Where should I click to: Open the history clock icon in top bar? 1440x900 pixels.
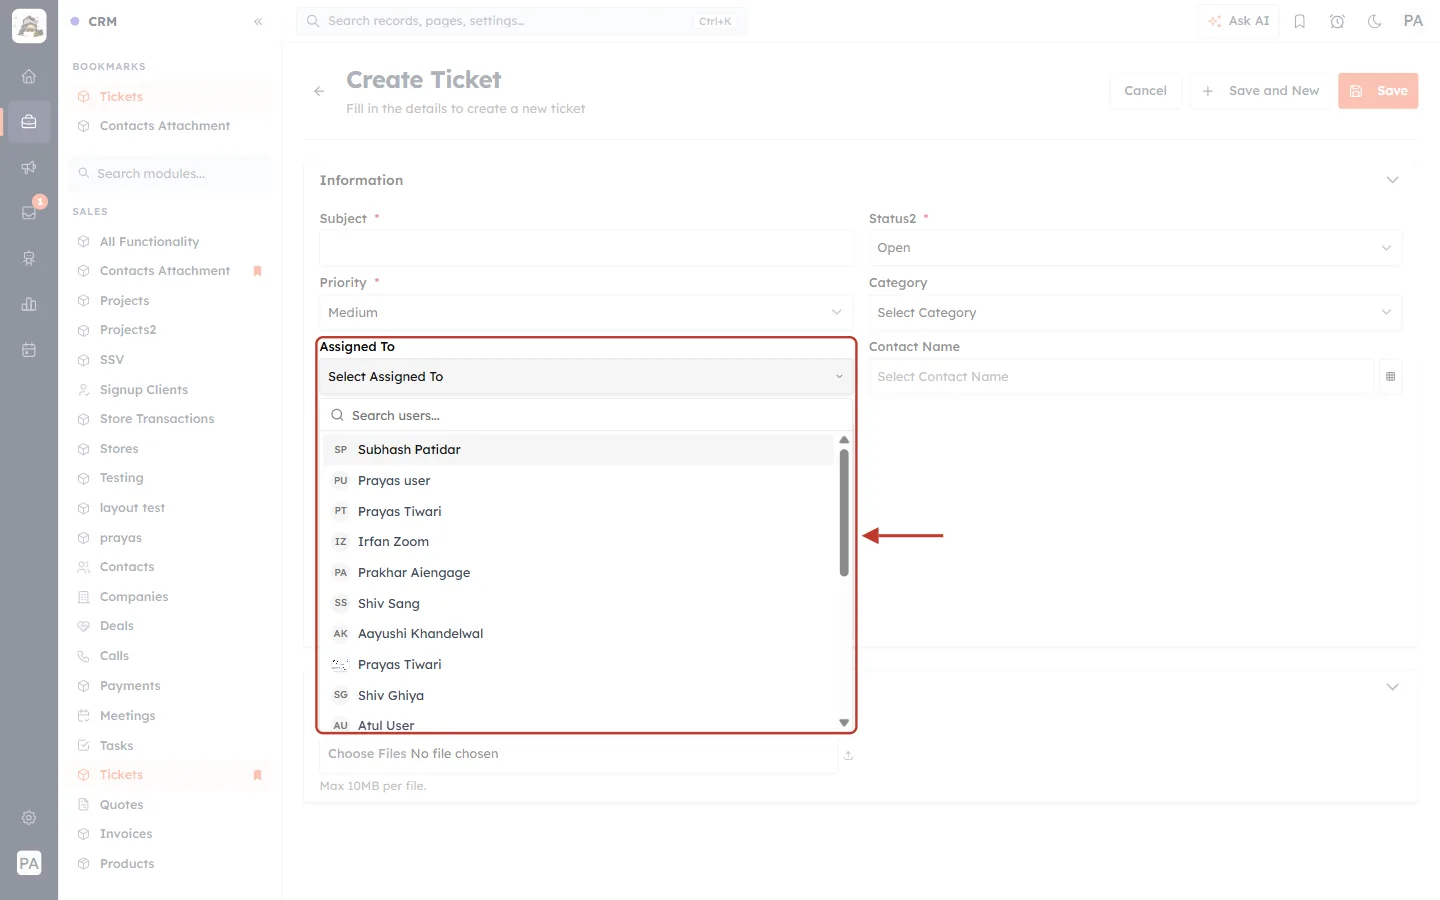[1337, 21]
